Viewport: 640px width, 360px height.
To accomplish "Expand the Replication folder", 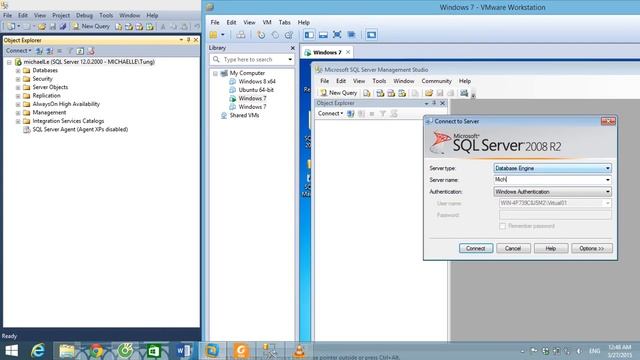I will tap(18, 96).
